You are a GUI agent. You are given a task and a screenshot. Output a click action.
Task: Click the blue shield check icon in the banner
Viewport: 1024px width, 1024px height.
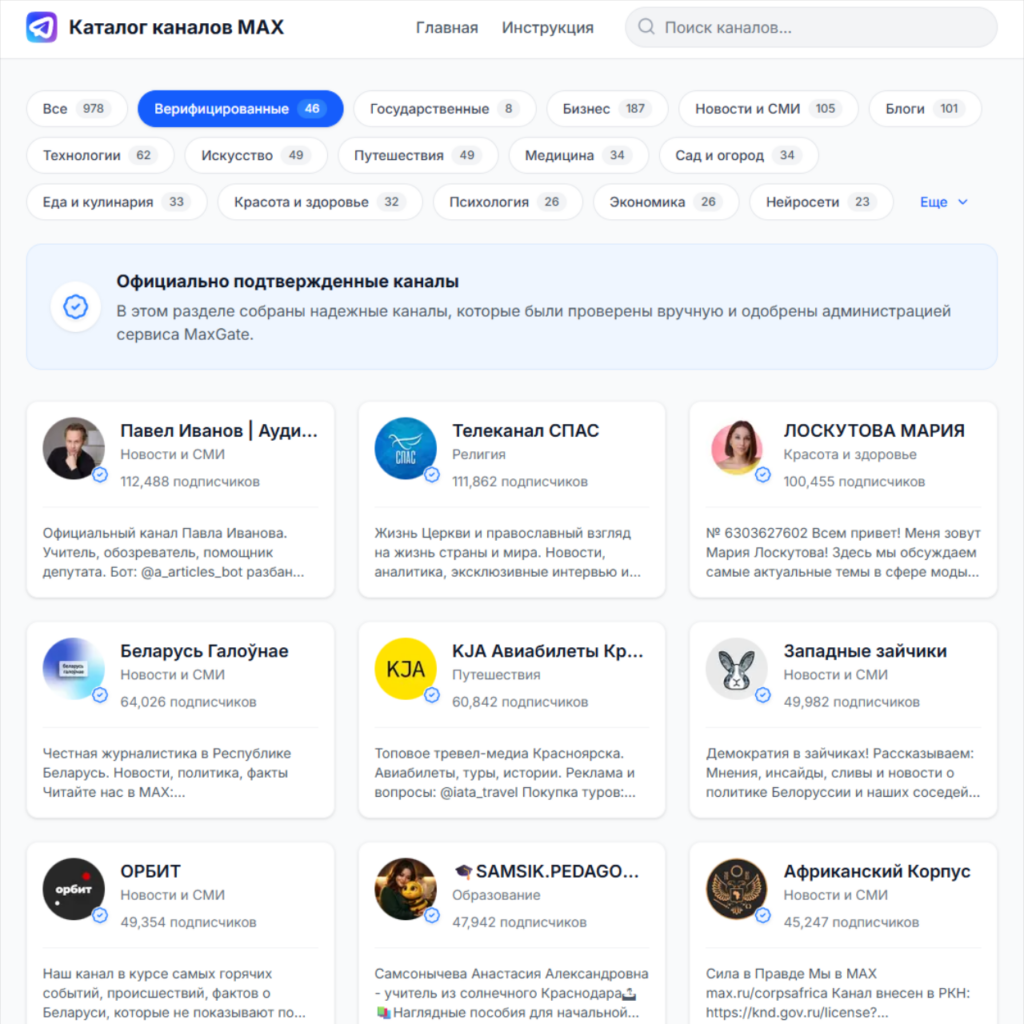pyautogui.click(x=75, y=308)
